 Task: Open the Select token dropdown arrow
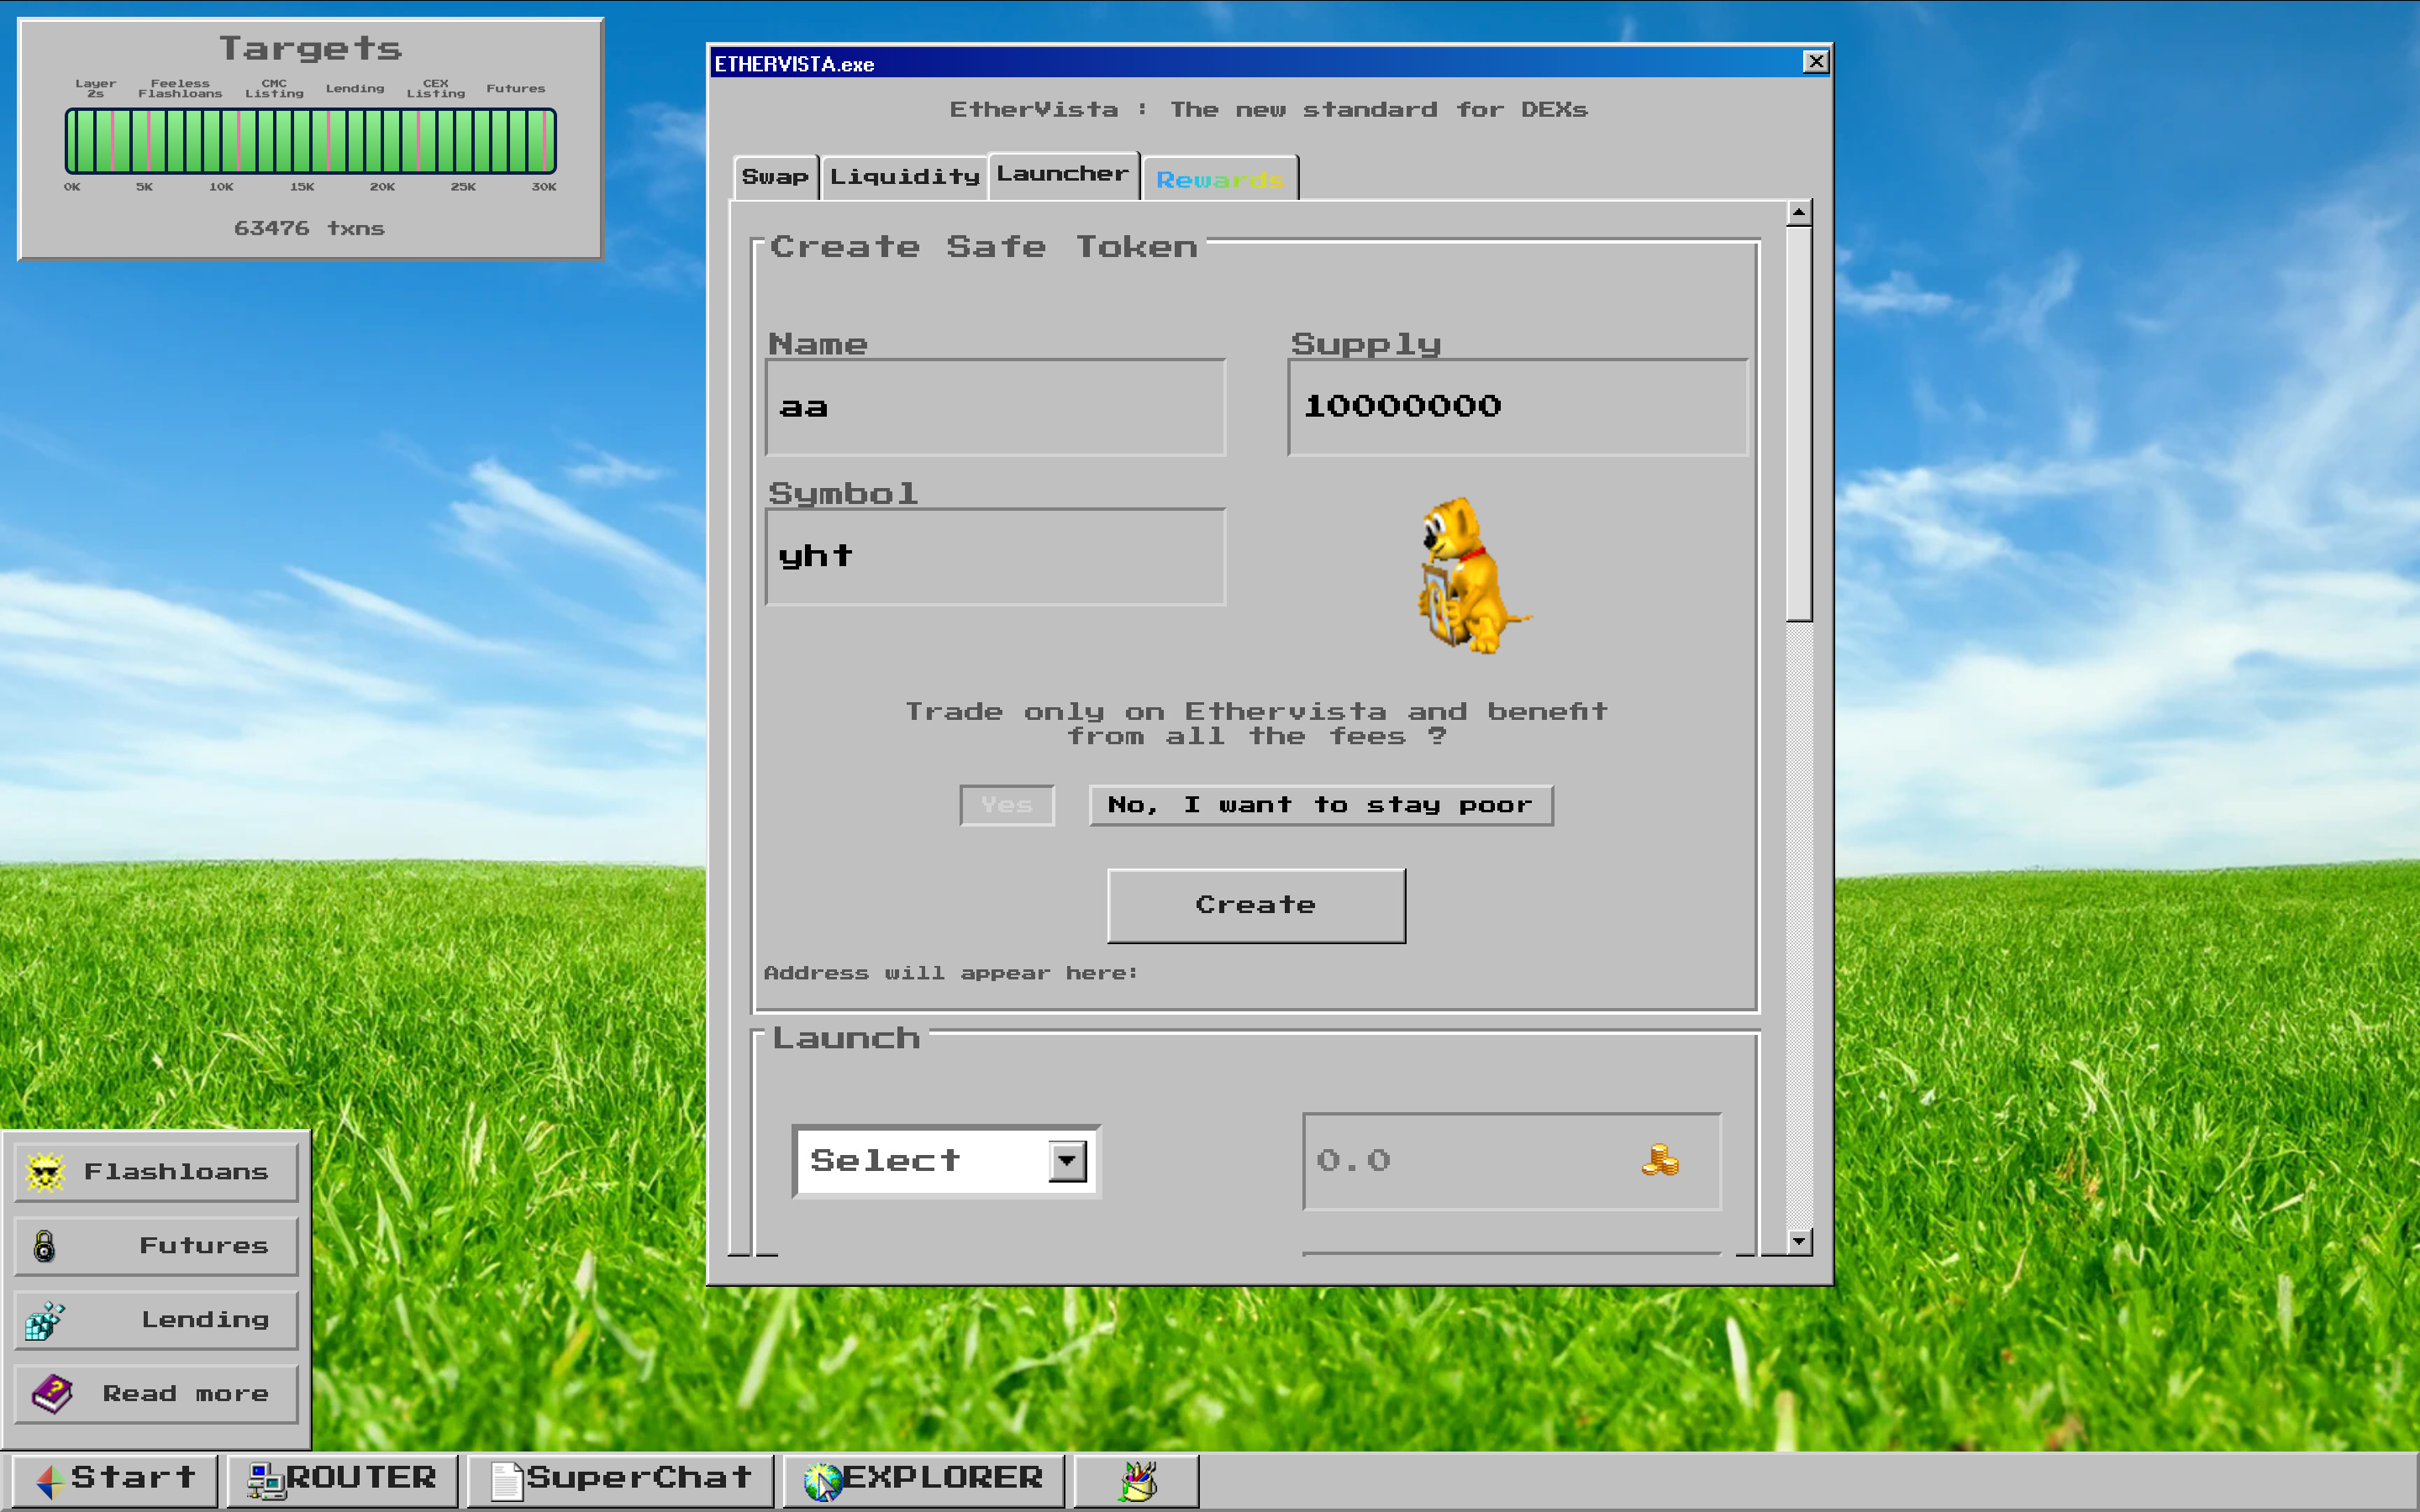pyautogui.click(x=1067, y=1161)
